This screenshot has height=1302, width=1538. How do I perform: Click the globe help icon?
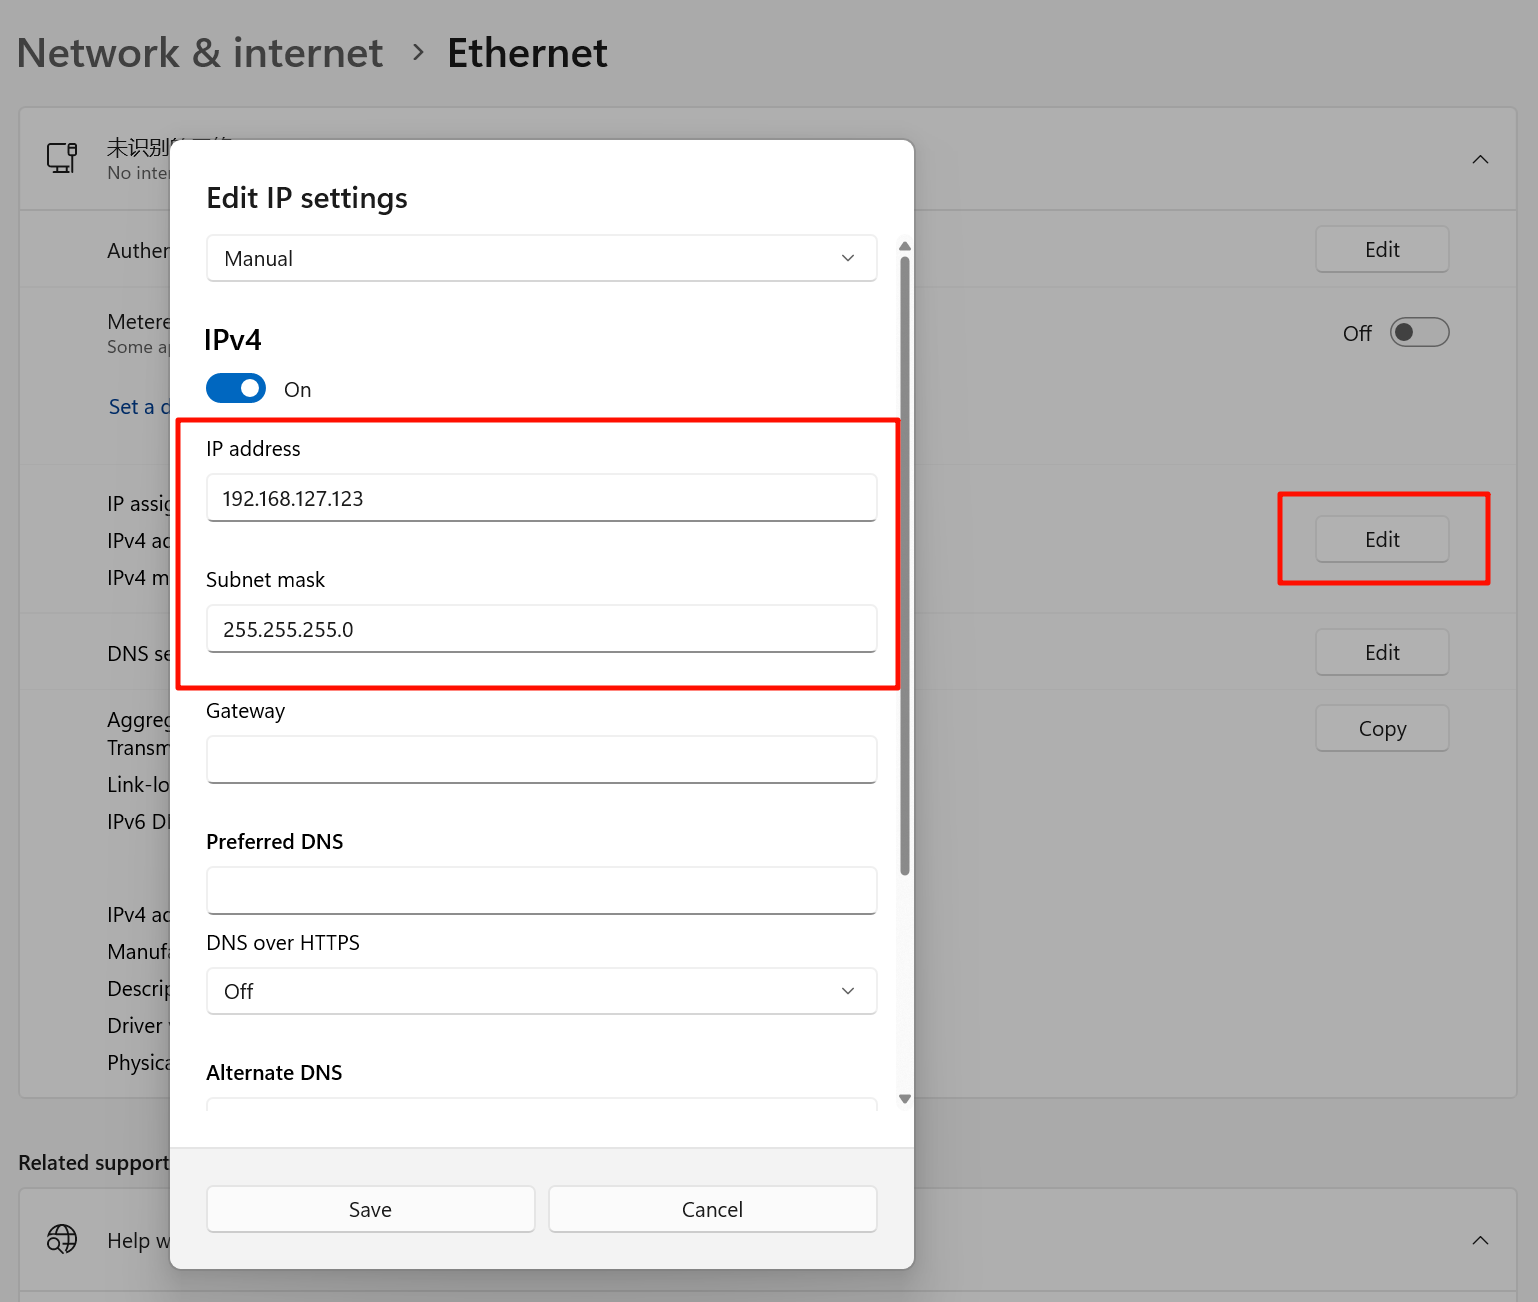[62, 1239]
